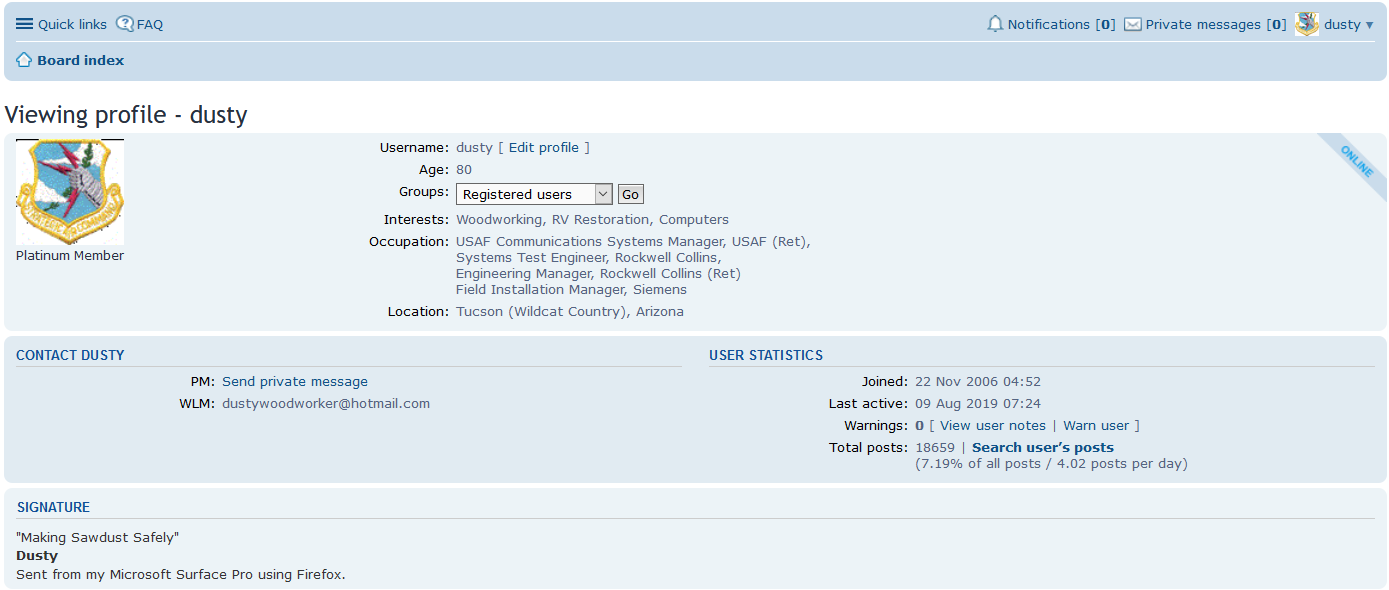Click the Go button next to Groups
1389x590 pixels.
point(630,194)
